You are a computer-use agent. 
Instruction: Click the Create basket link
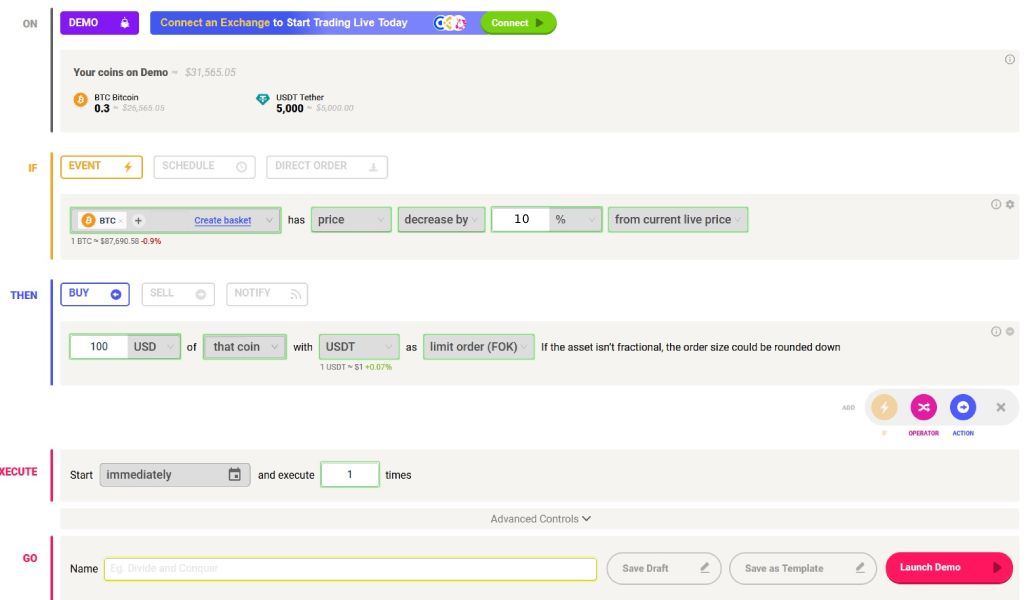[x=223, y=221]
